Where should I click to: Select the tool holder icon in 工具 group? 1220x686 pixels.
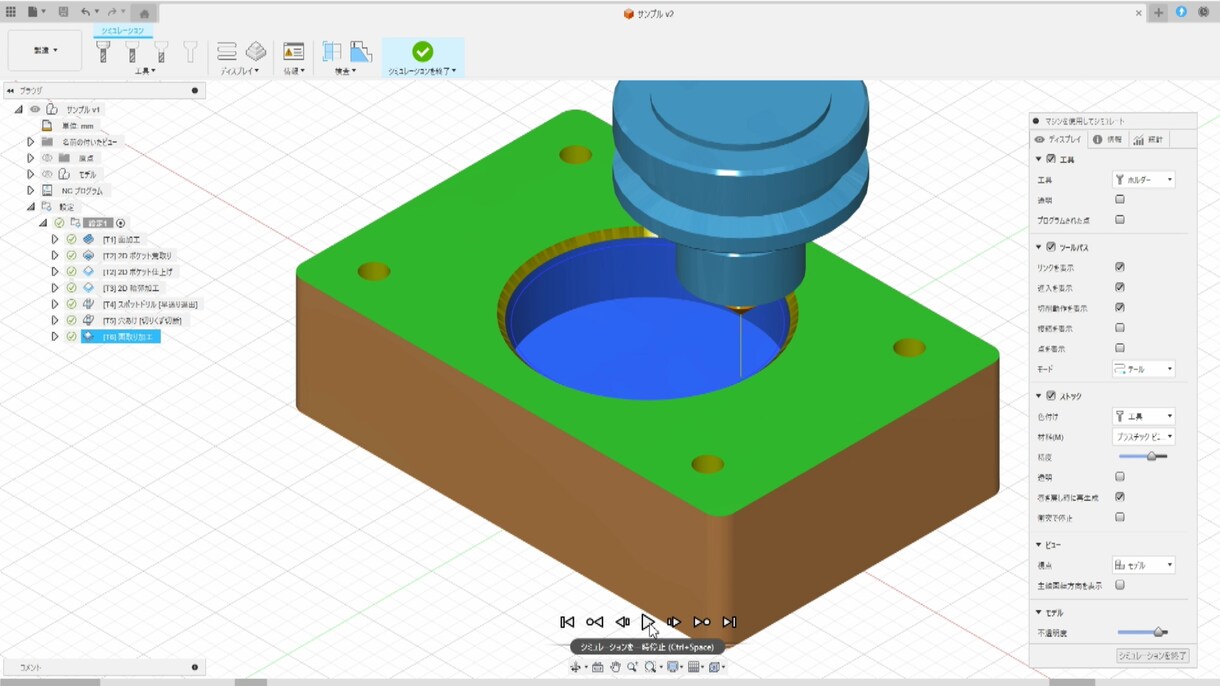(x=190, y=52)
